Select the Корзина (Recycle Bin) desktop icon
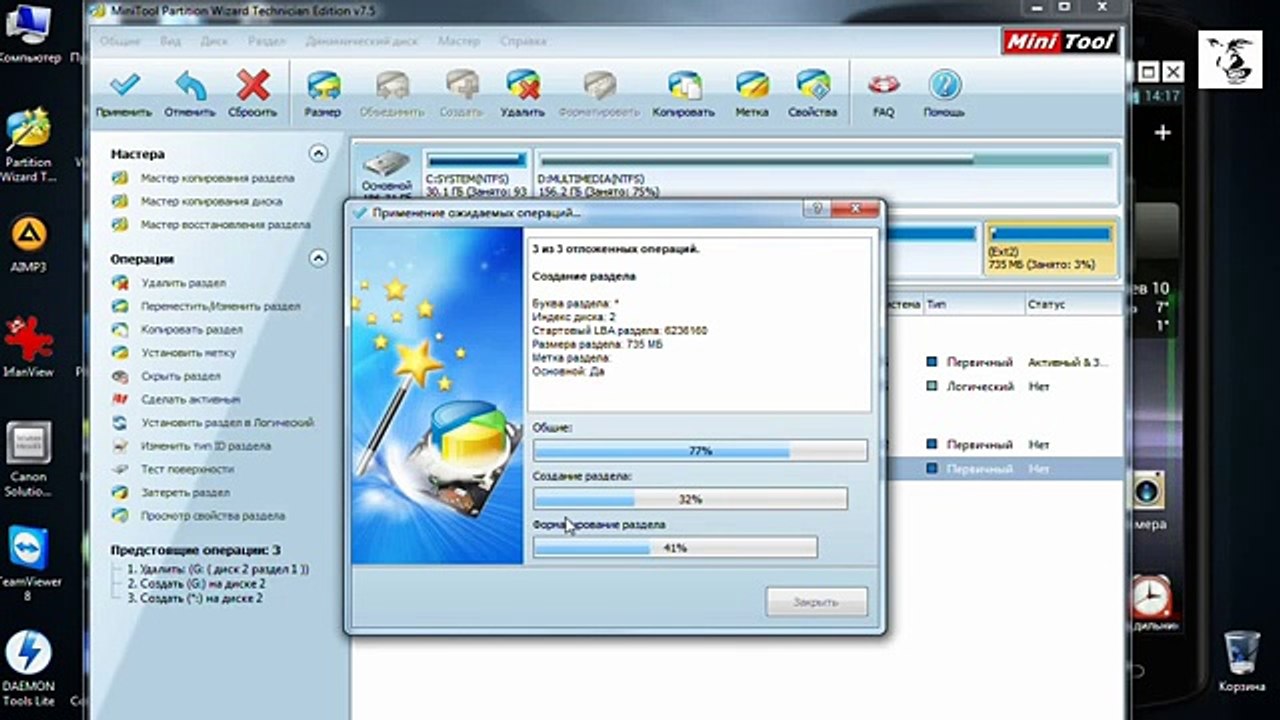 click(x=1242, y=662)
